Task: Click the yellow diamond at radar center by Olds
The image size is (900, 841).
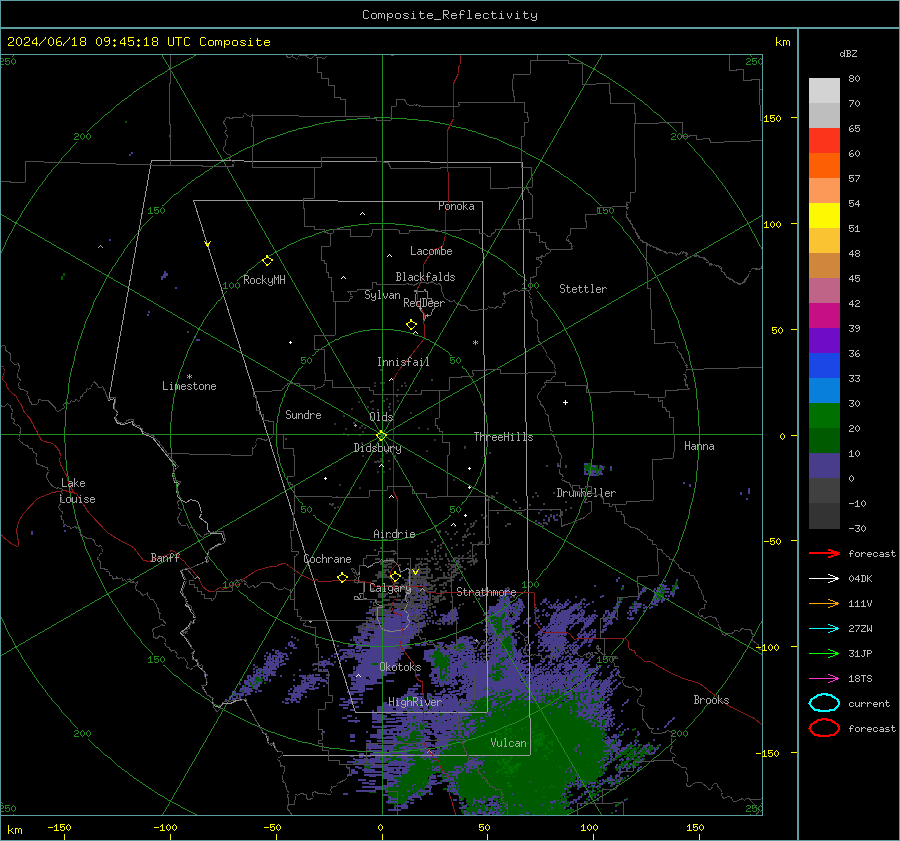Action: [381, 436]
